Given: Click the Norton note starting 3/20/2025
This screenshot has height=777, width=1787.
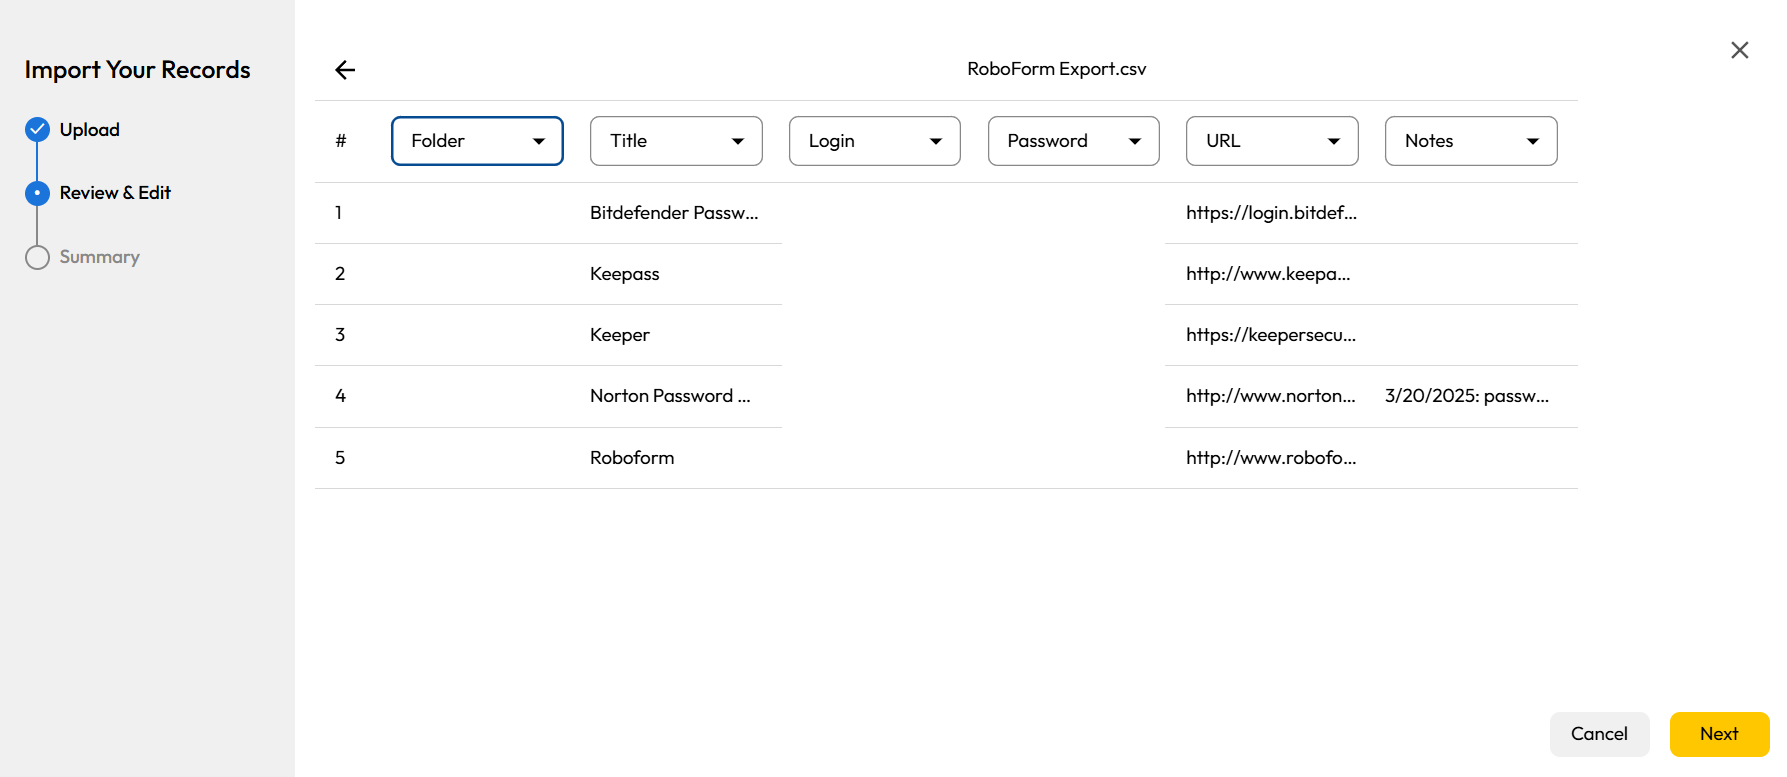Looking at the screenshot, I should pos(1466,396).
